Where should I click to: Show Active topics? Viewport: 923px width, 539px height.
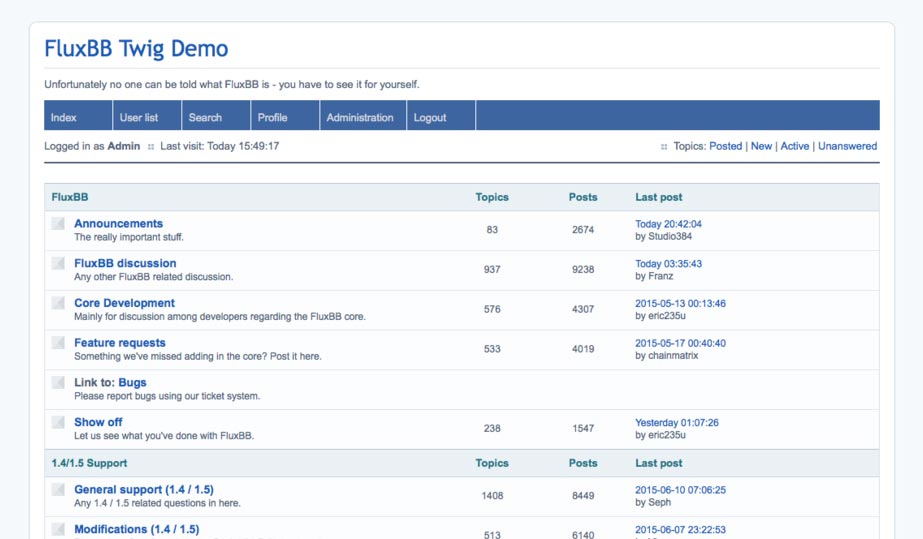pyautogui.click(x=795, y=146)
